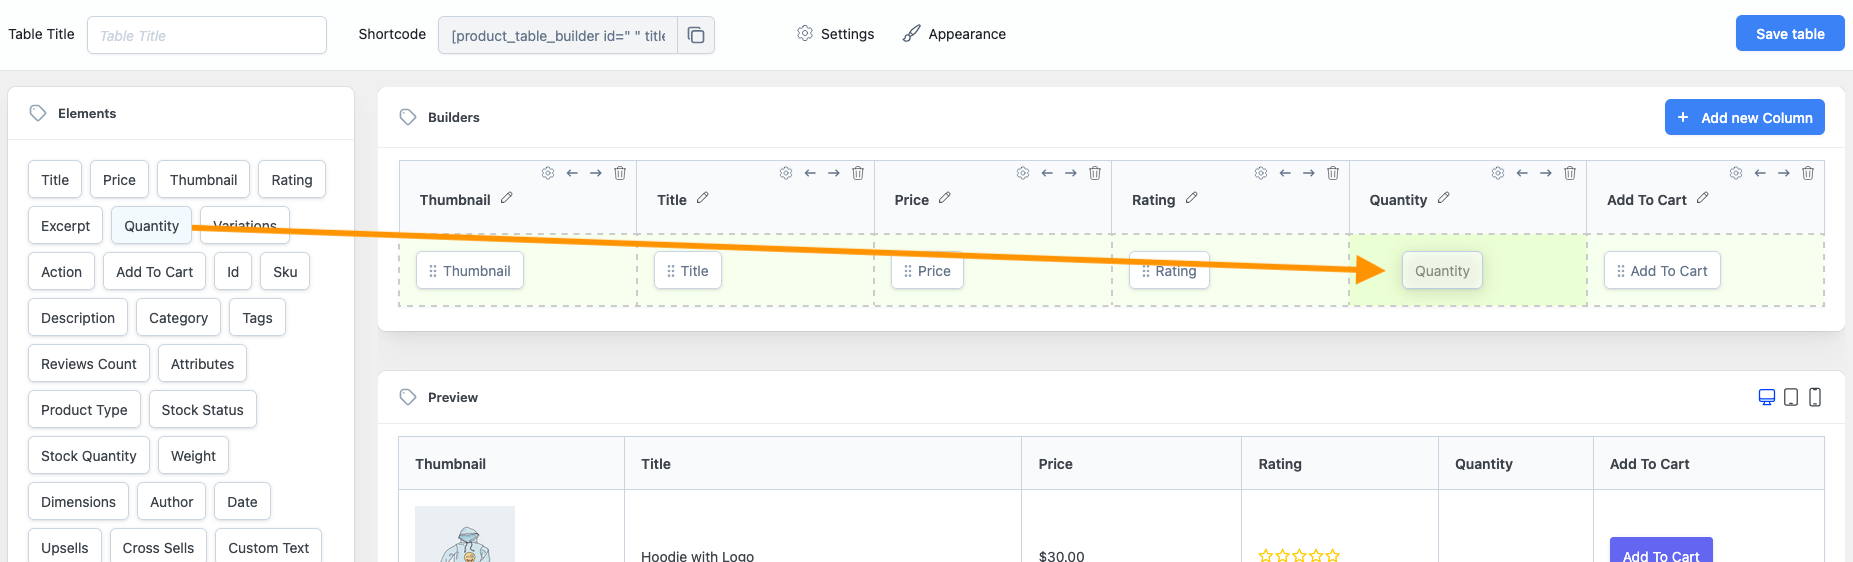The width and height of the screenshot is (1853, 562).
Task: Open settings for the Thumbnail column
Action: pos(548,173)
